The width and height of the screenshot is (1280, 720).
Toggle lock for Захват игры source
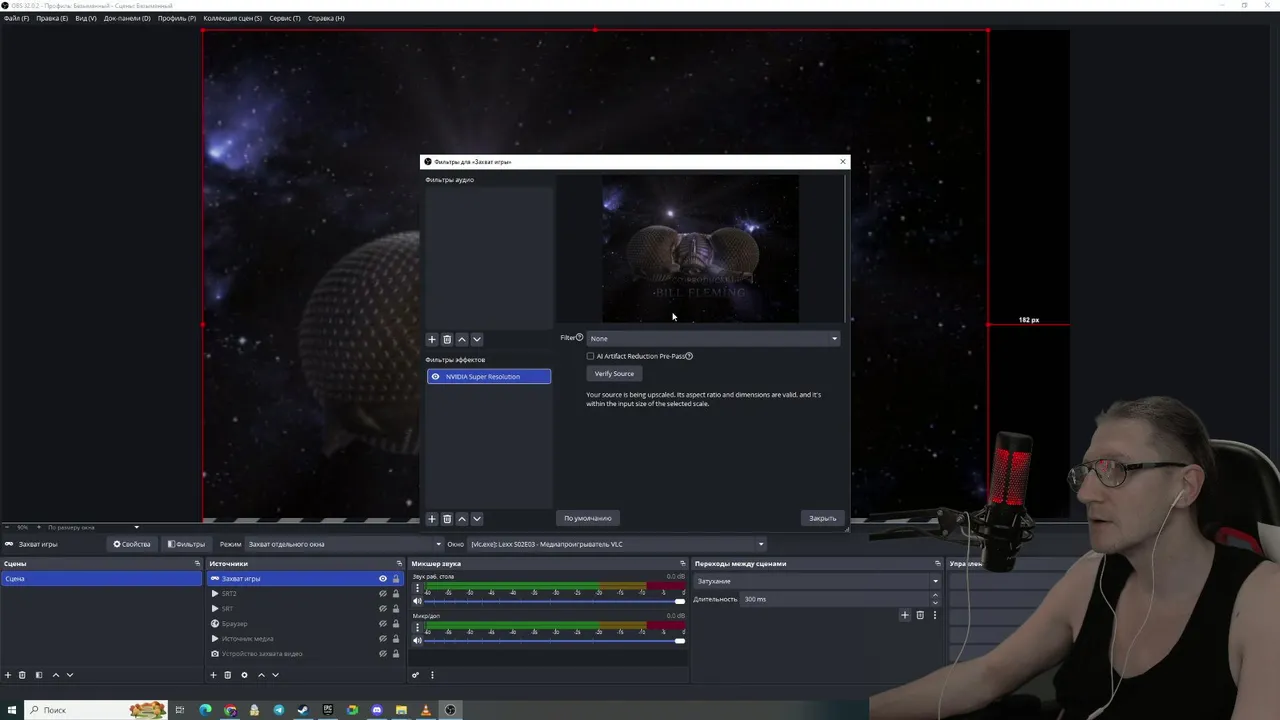click(396, 579)
